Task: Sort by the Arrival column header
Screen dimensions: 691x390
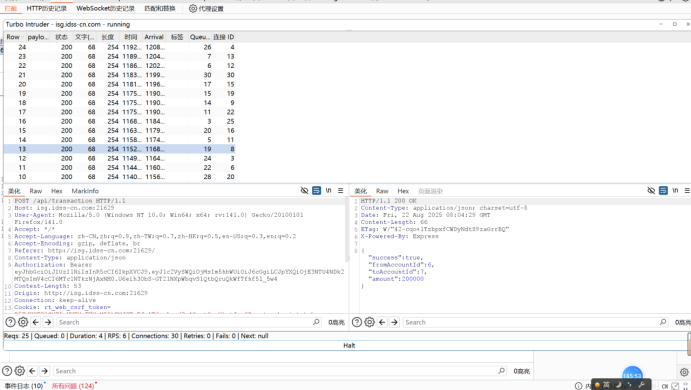Action: click(x=154, y=37)
